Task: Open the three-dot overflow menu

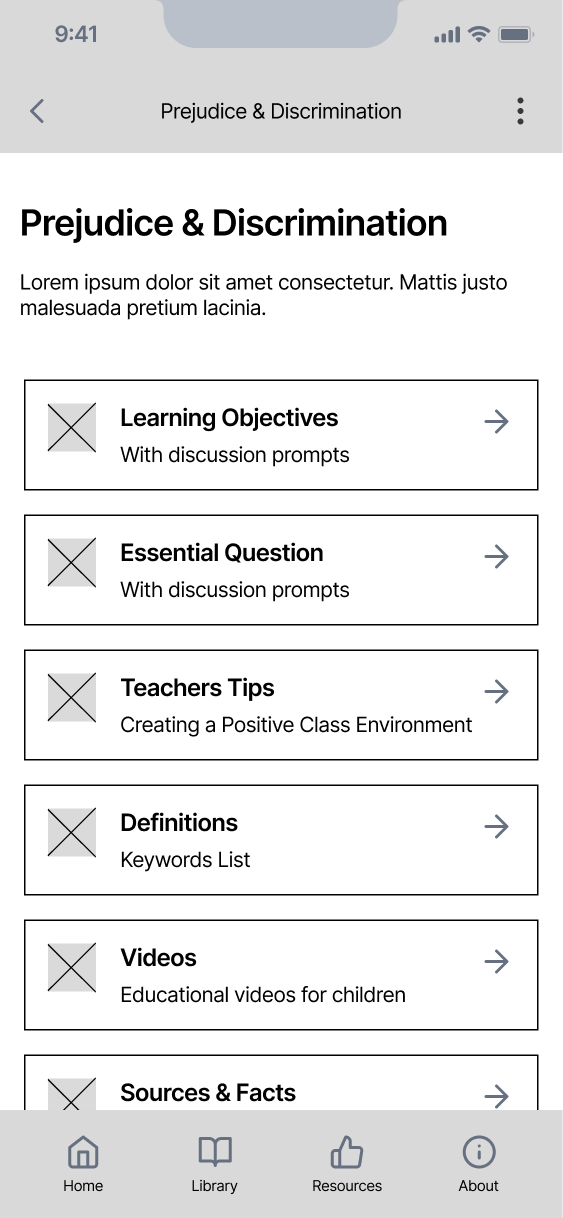Action: tap(520, 111)
